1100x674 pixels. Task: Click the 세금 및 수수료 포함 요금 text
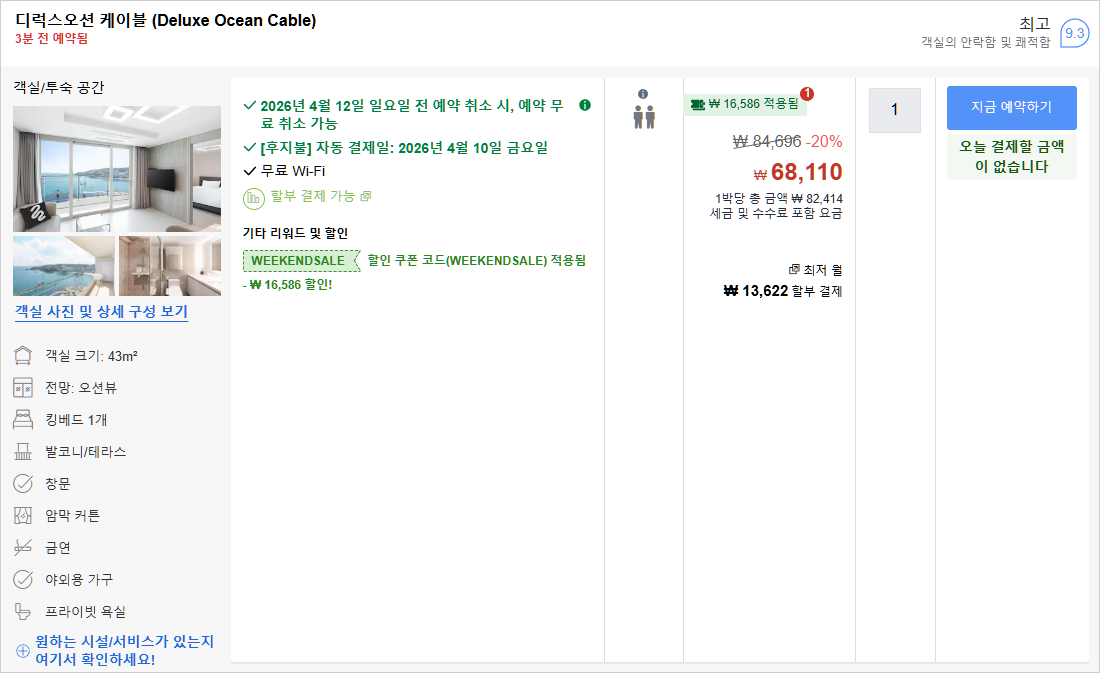(776, 213)
